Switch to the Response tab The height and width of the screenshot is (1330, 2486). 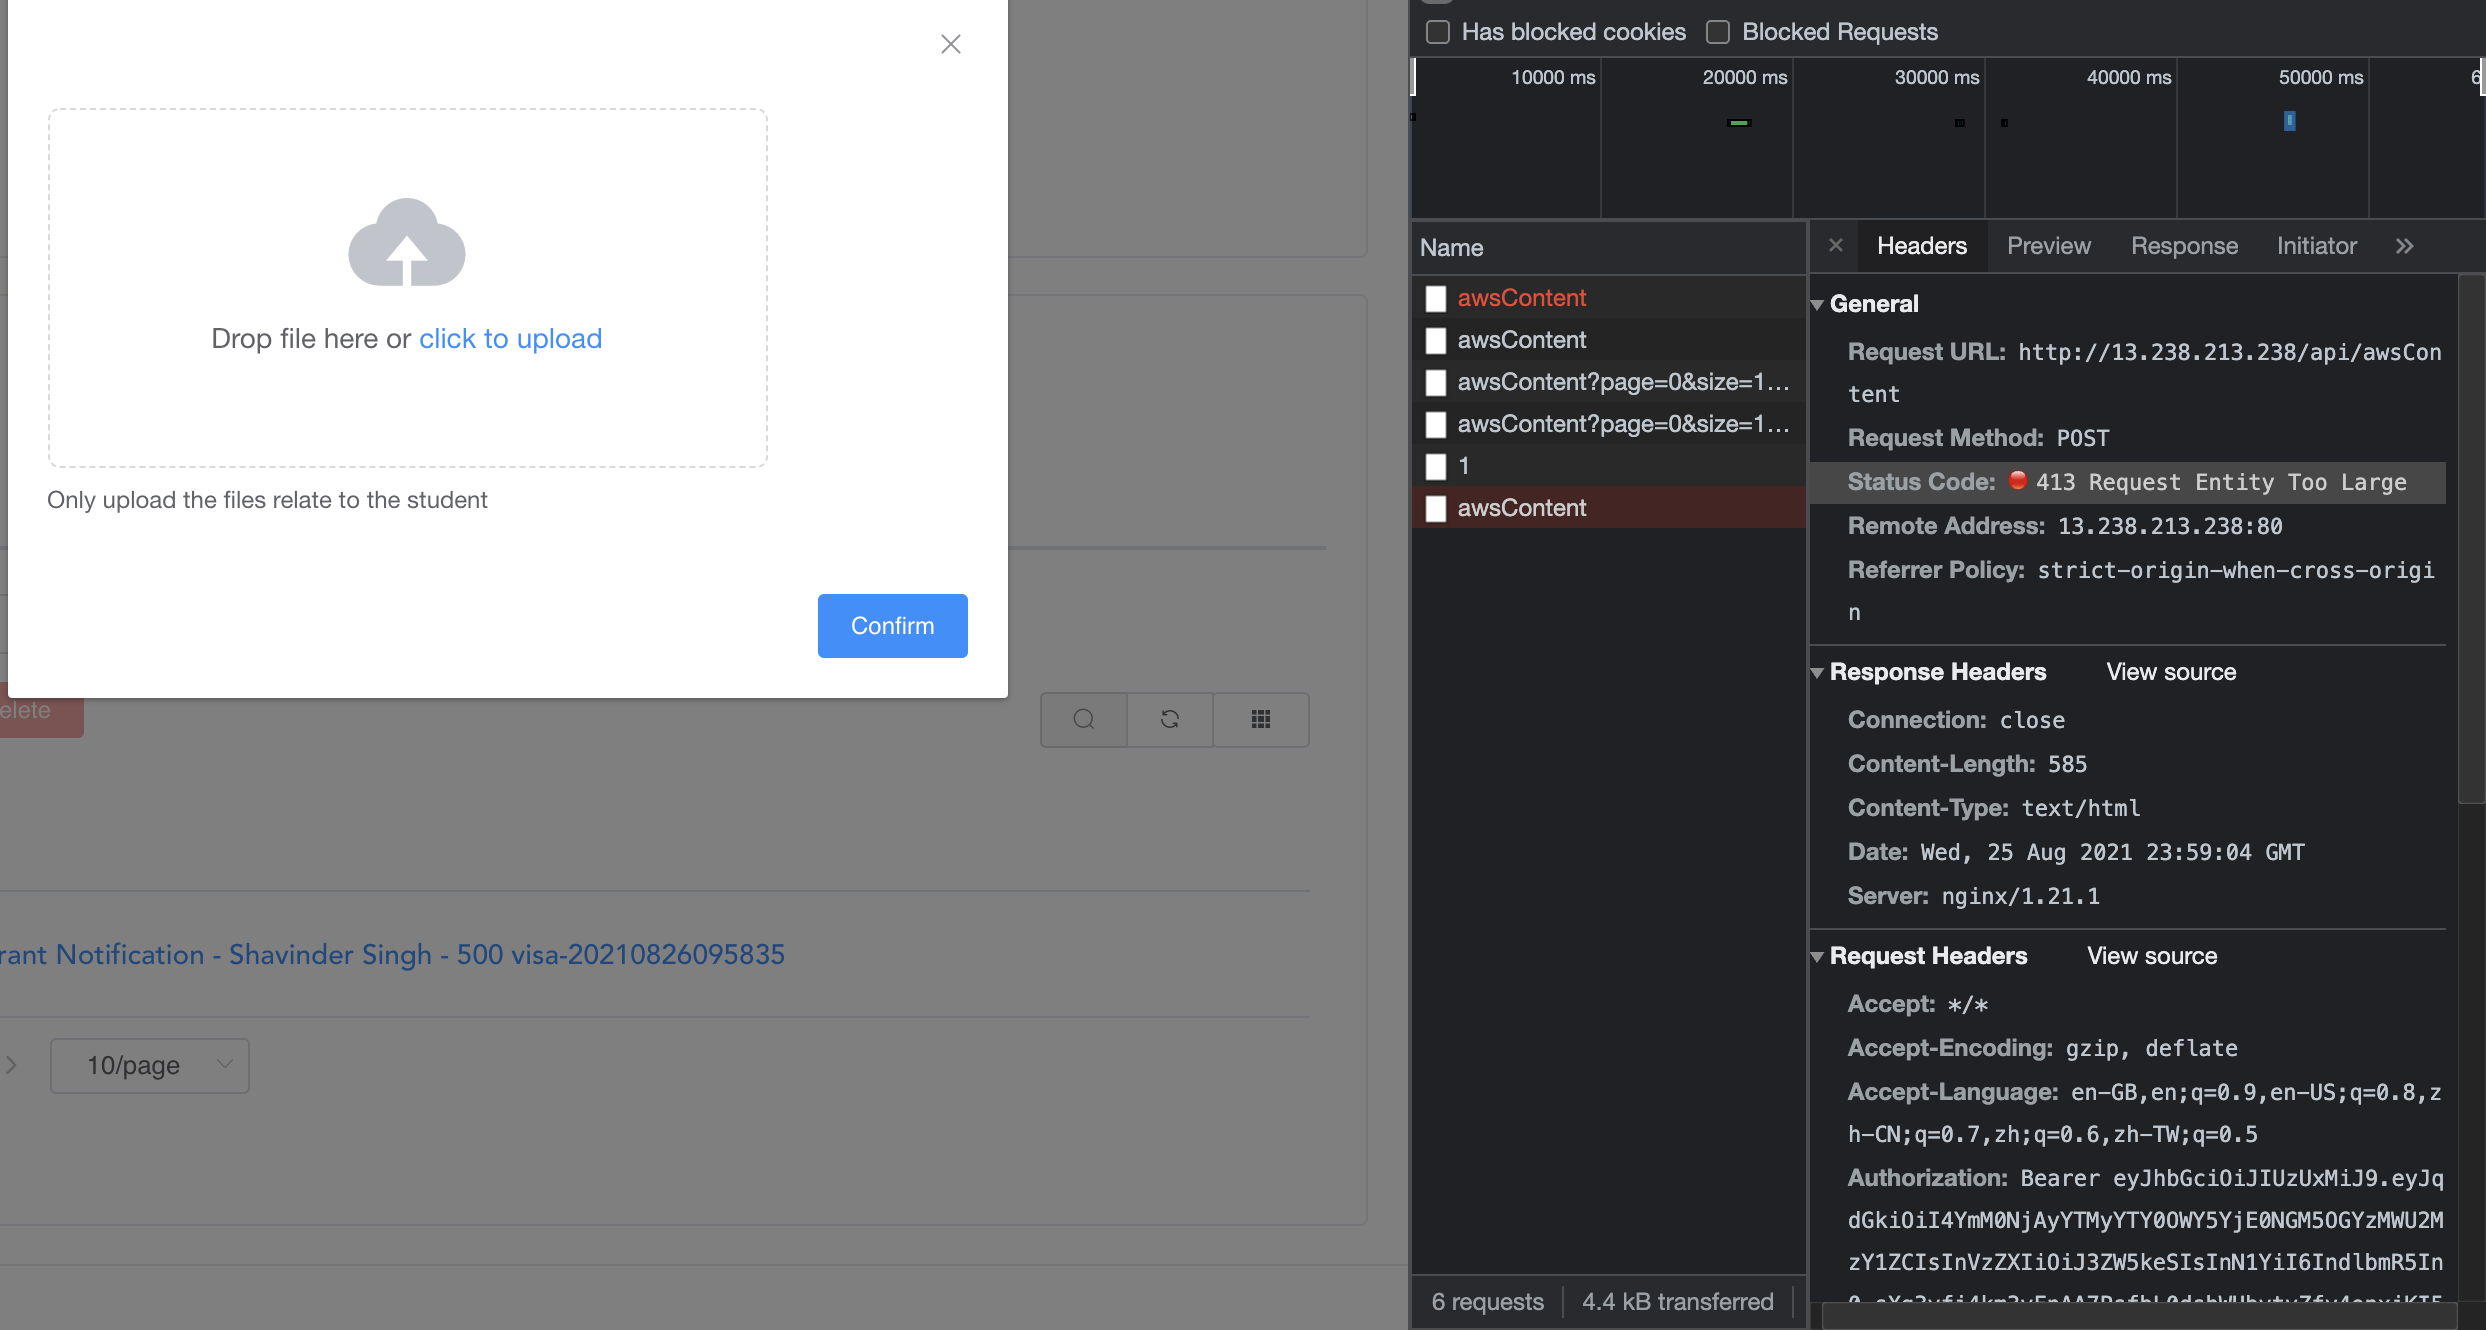tap(2184, 246)
